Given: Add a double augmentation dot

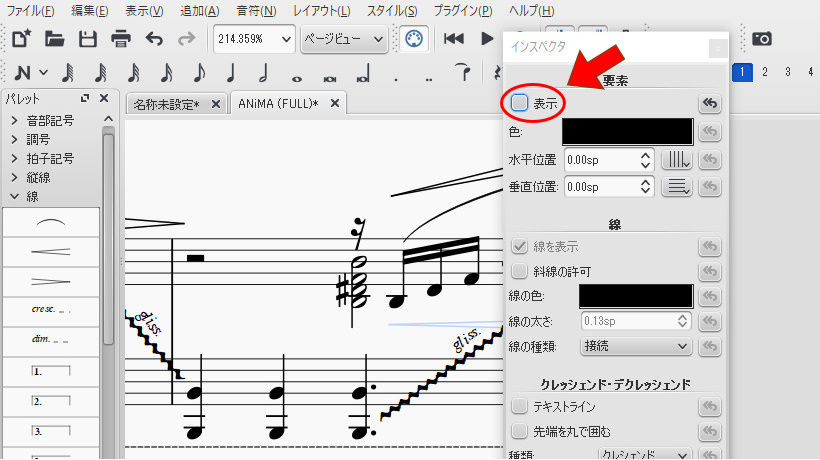Looking at the screenshot, I should click(x=429, y=79).
